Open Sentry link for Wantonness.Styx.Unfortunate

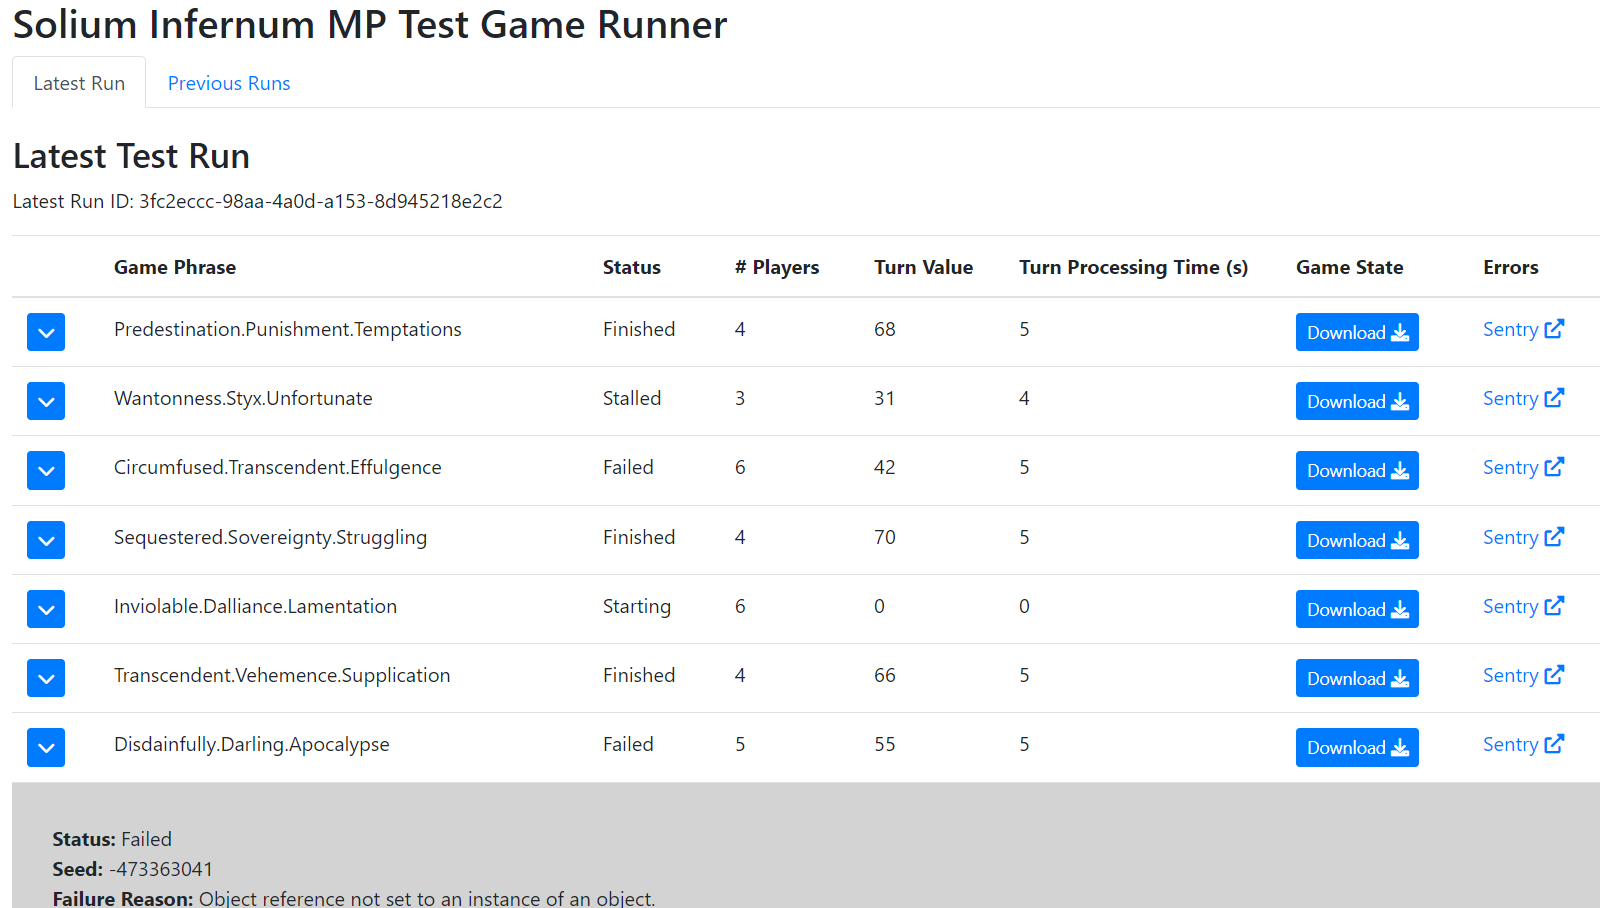click(1522, 398)
